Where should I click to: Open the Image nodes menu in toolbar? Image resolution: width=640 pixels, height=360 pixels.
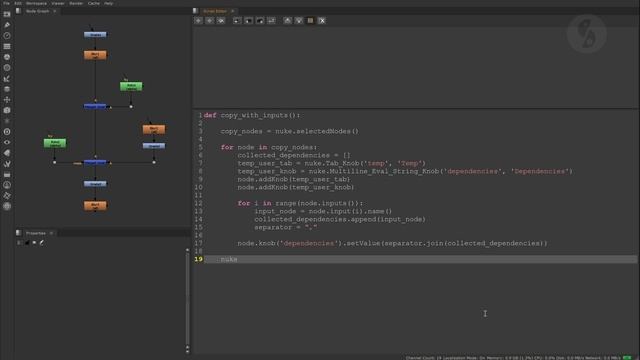[7, 14]
